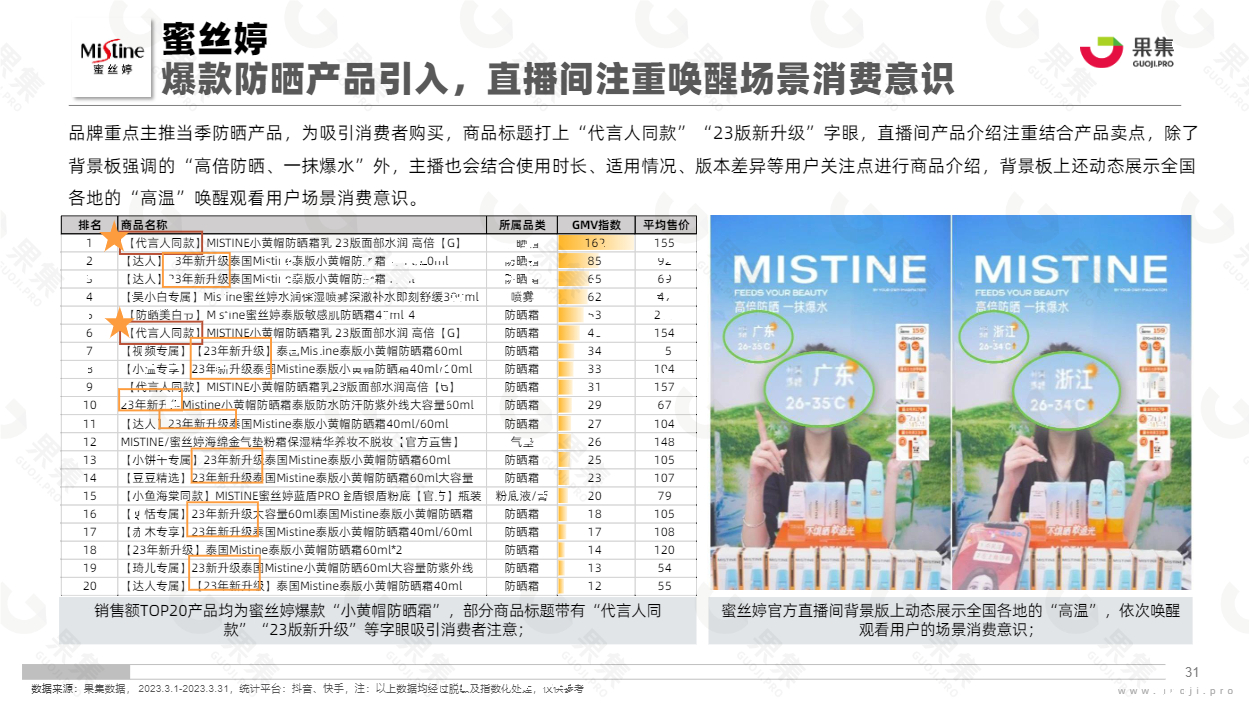Click the GMV index value 18

pyautogui.click(x=595, y=513)
